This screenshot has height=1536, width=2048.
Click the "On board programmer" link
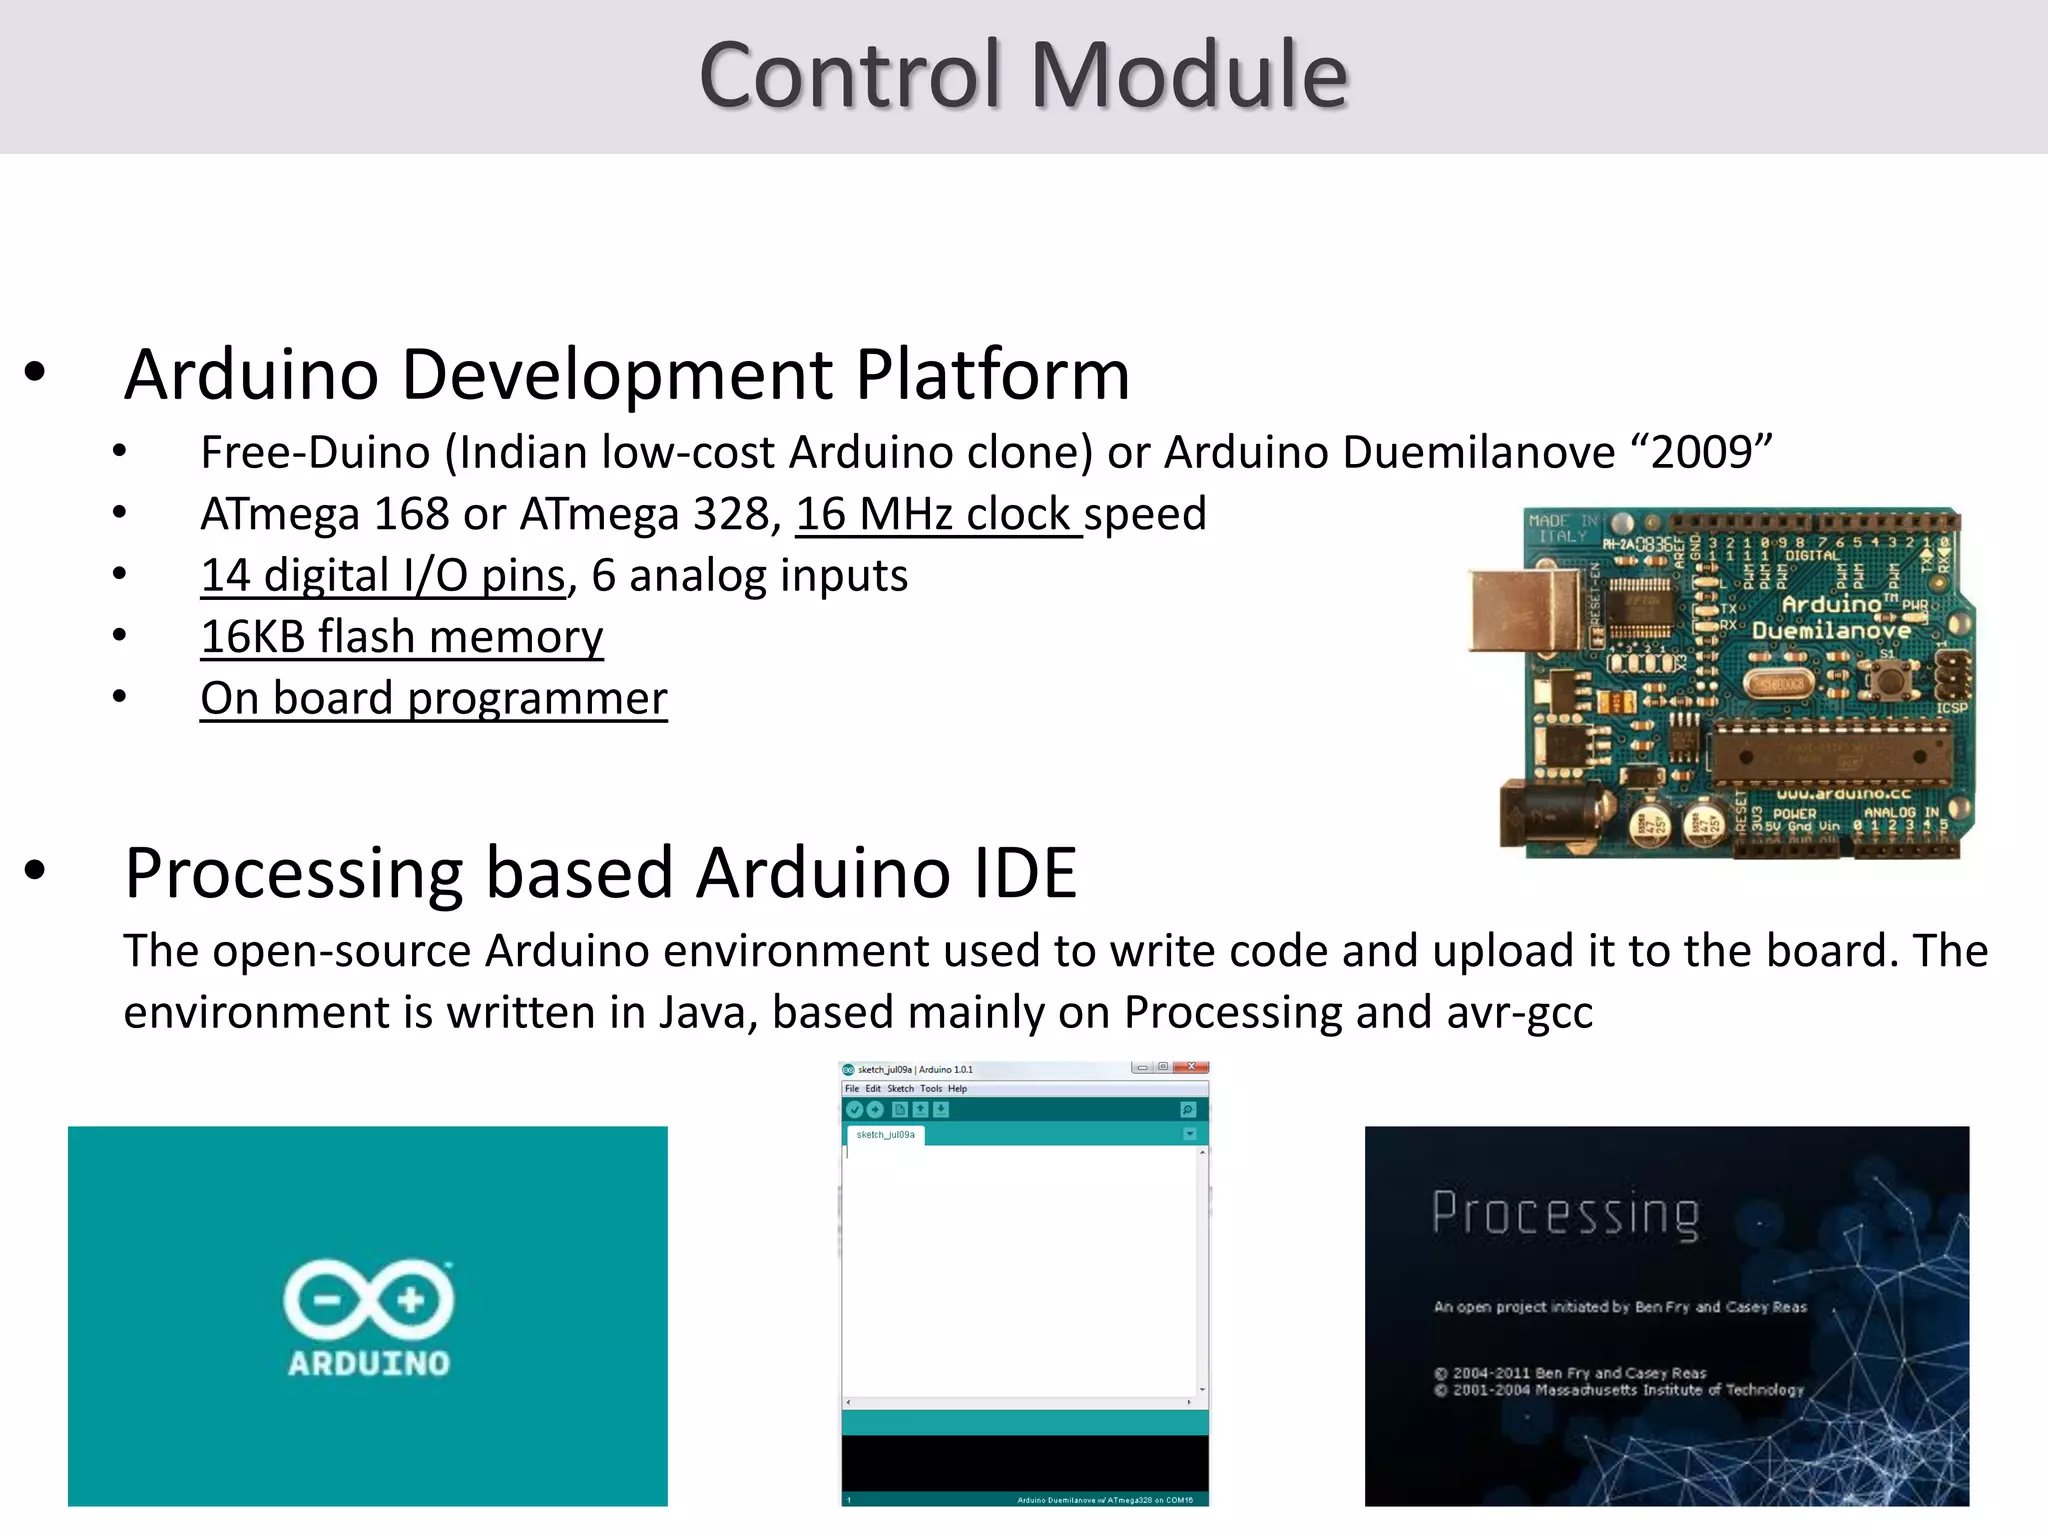point(433,698)
